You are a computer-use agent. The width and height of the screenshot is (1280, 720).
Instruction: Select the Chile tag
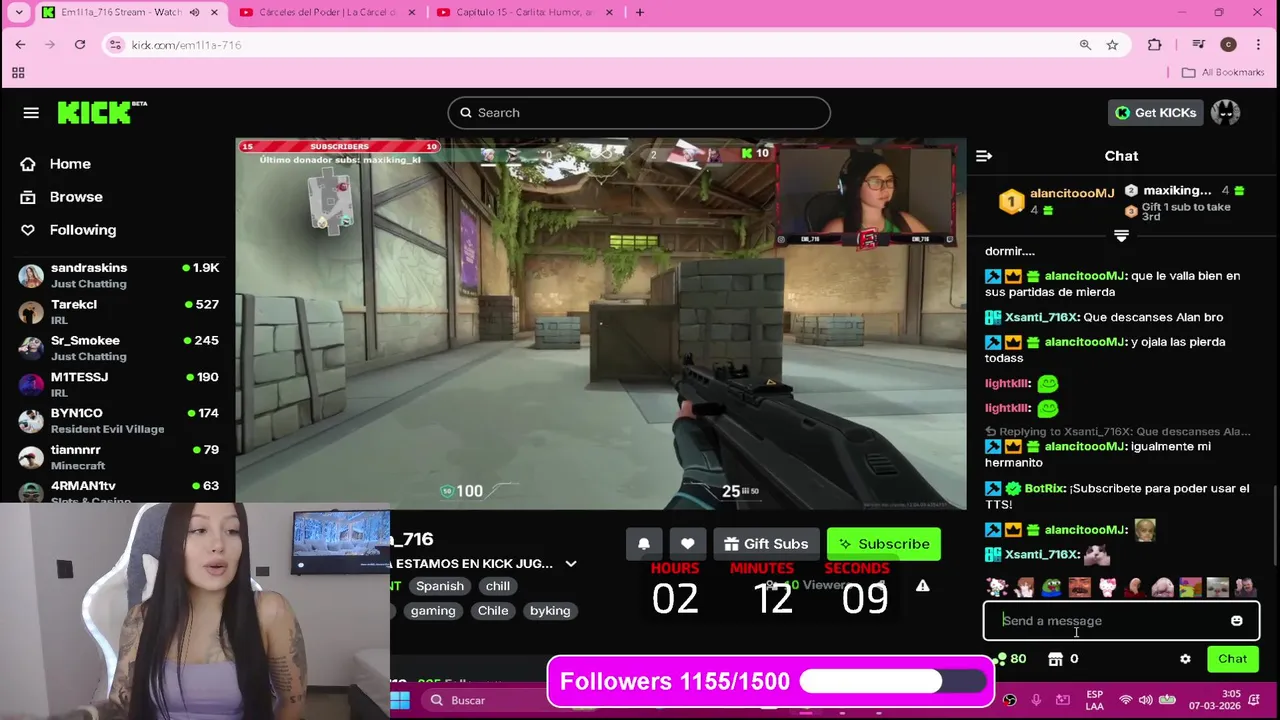[493, 611]
